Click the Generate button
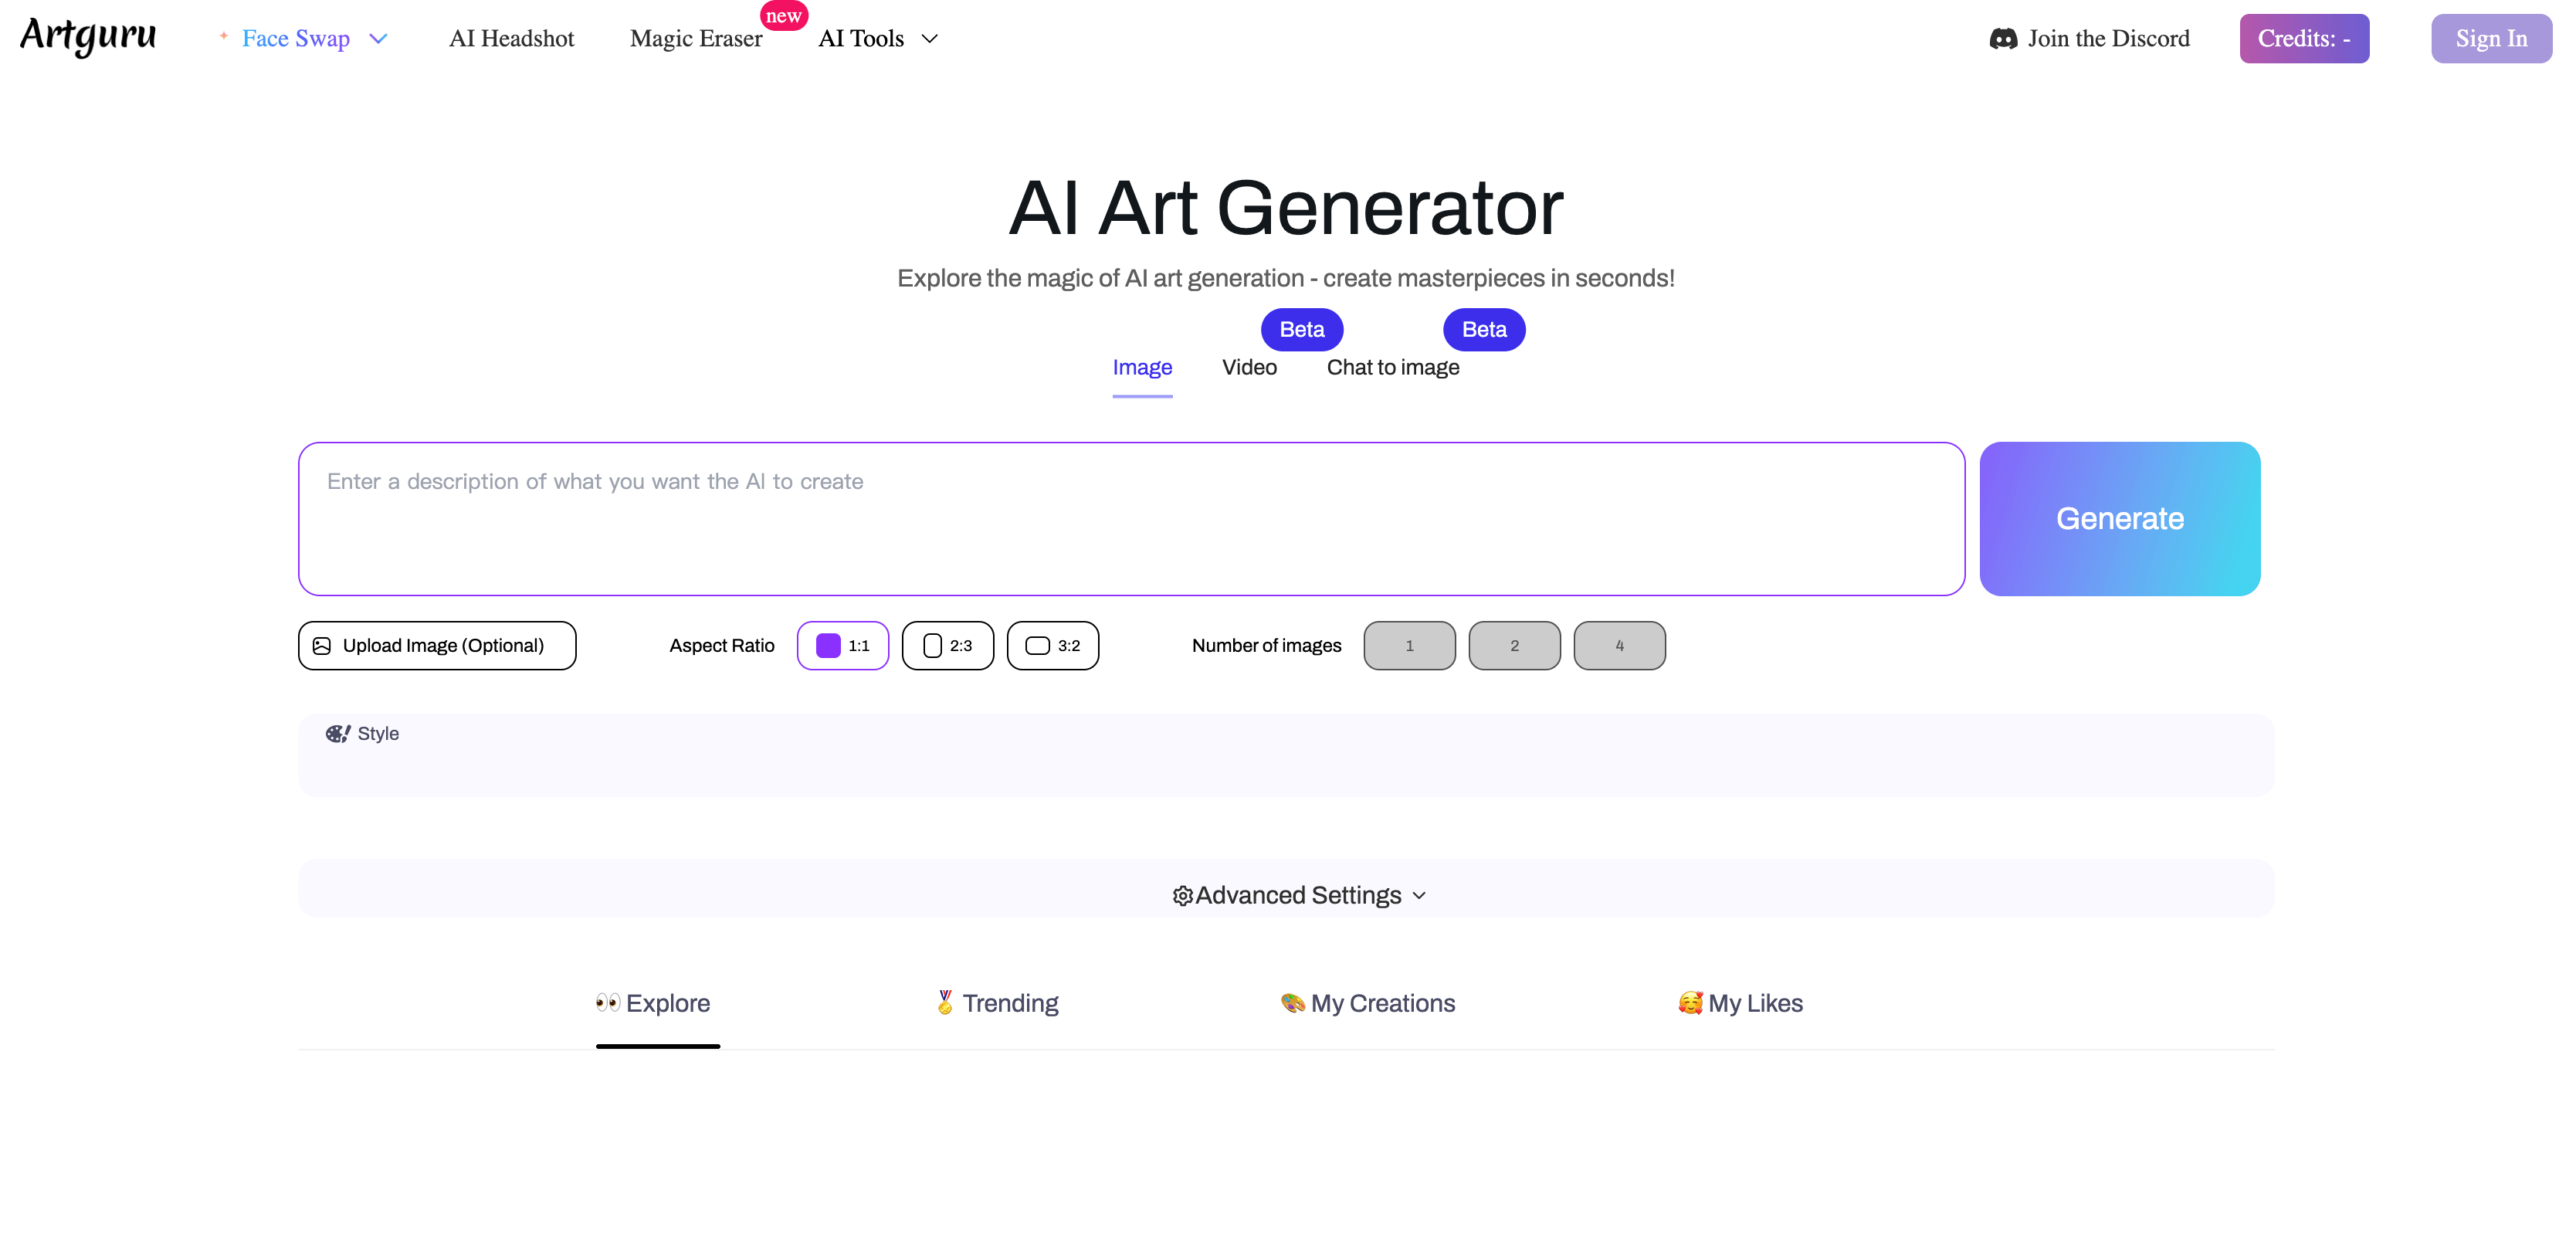This screenshot has width=2576, height=1245. click(2120, 519)
